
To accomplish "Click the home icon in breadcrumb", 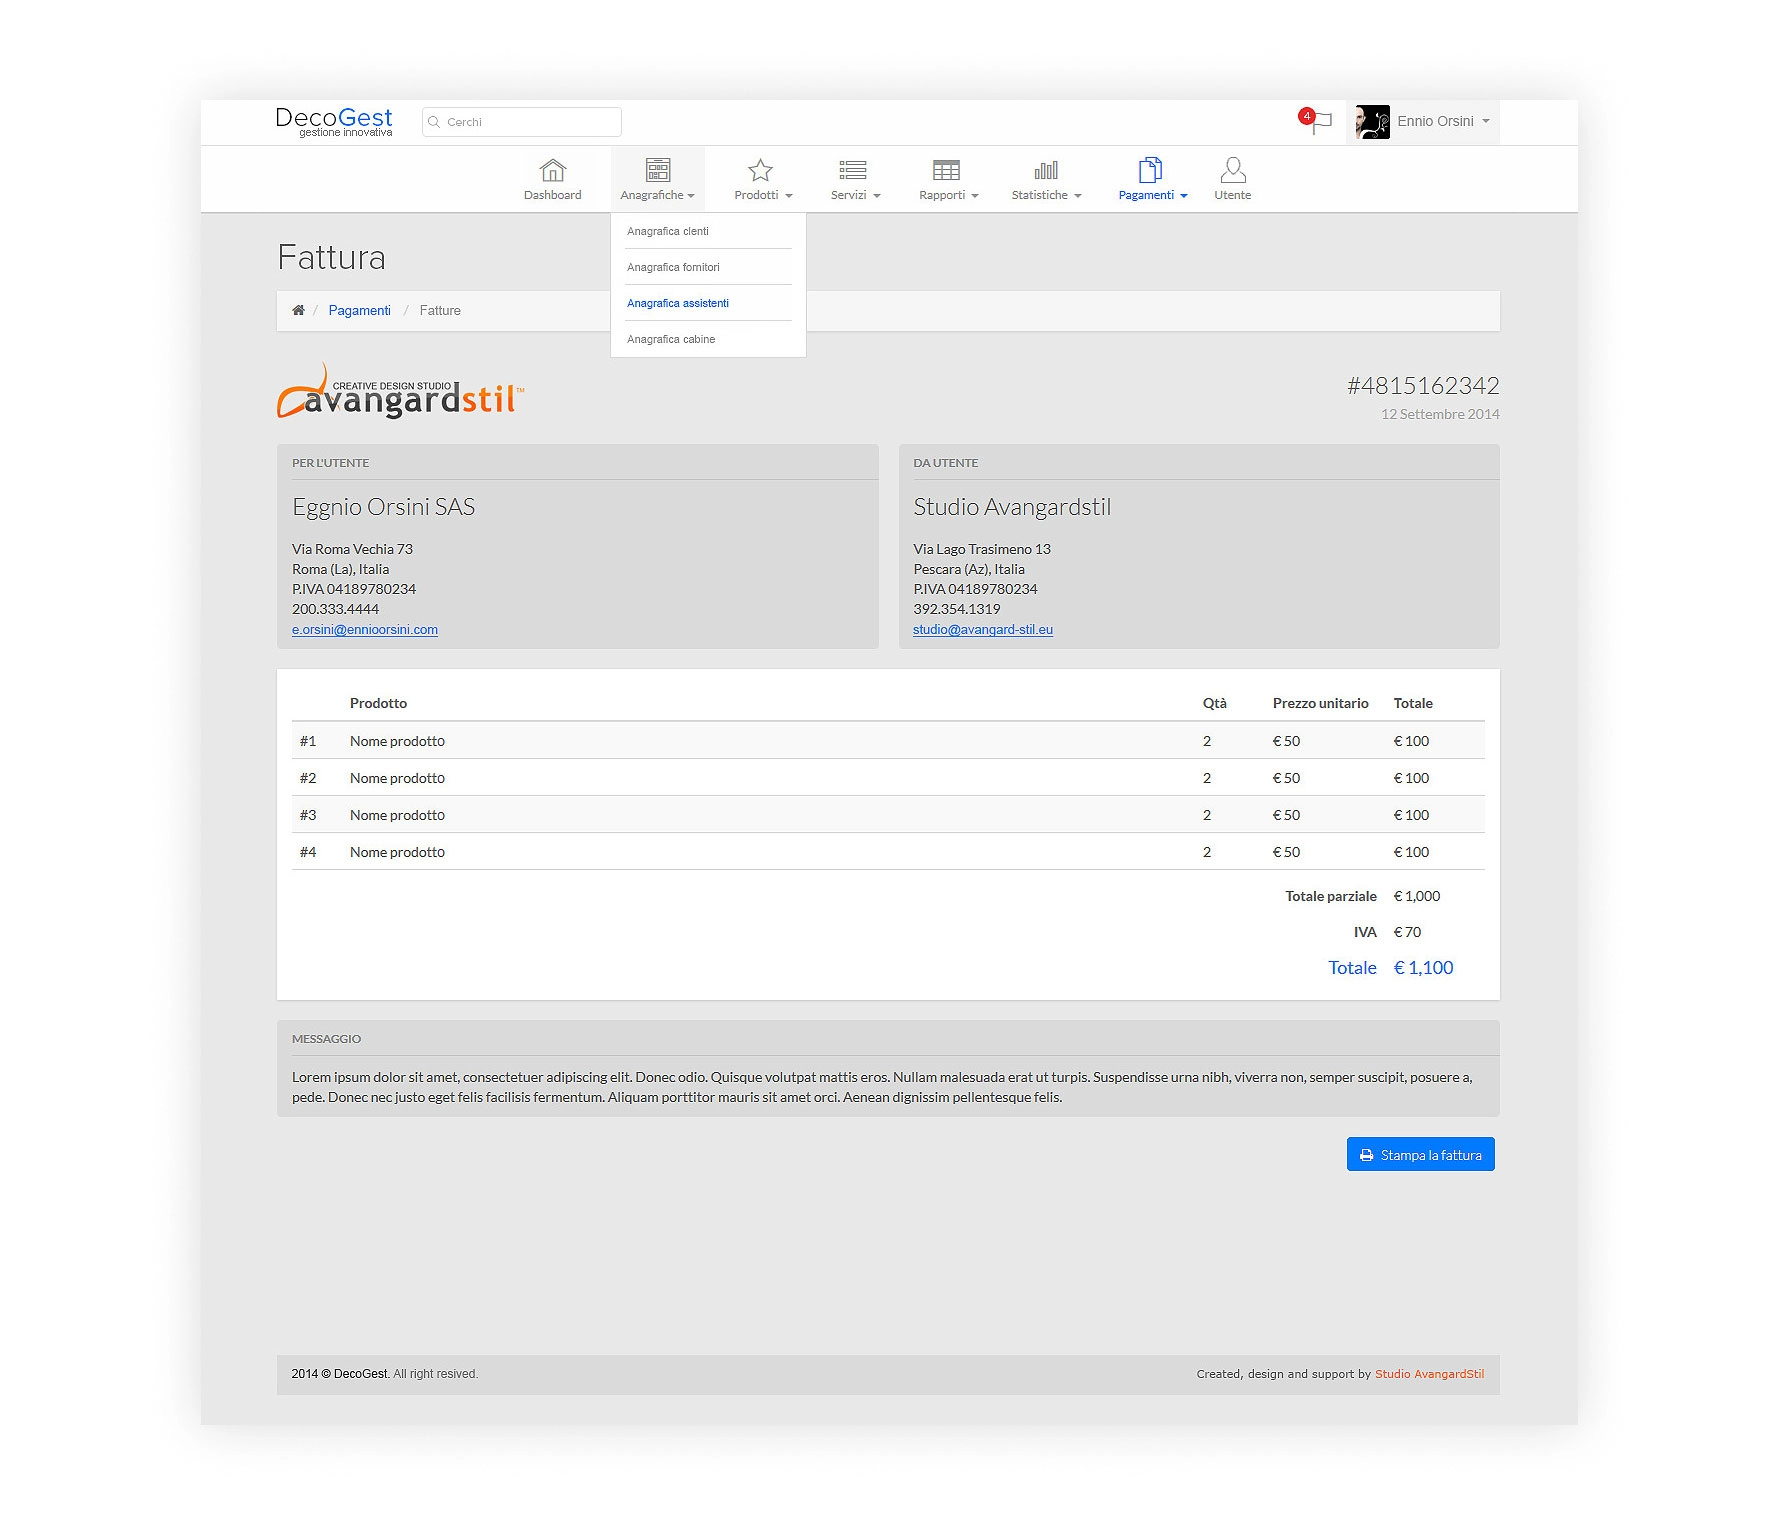I will click(x=298, y=311).
